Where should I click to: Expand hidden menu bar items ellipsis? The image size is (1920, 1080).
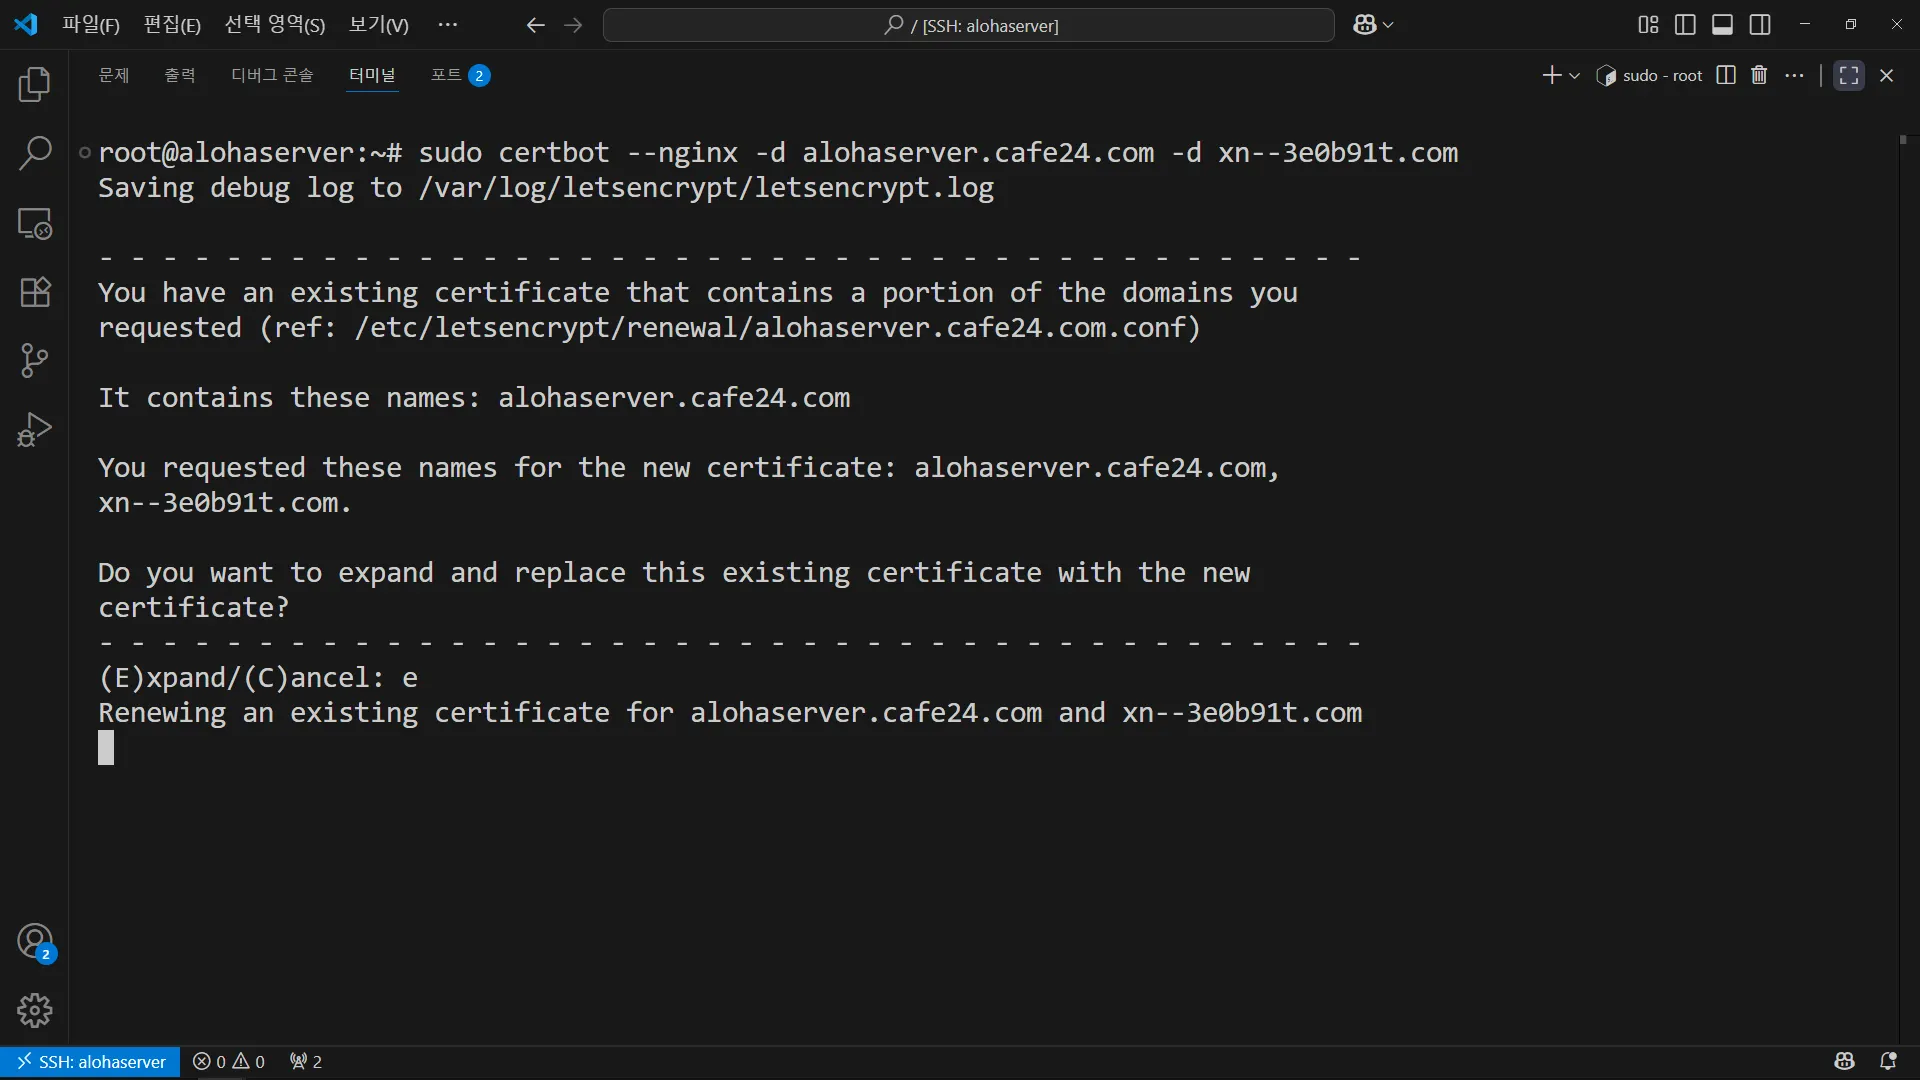pyautogui.click(x=448, y=25)
